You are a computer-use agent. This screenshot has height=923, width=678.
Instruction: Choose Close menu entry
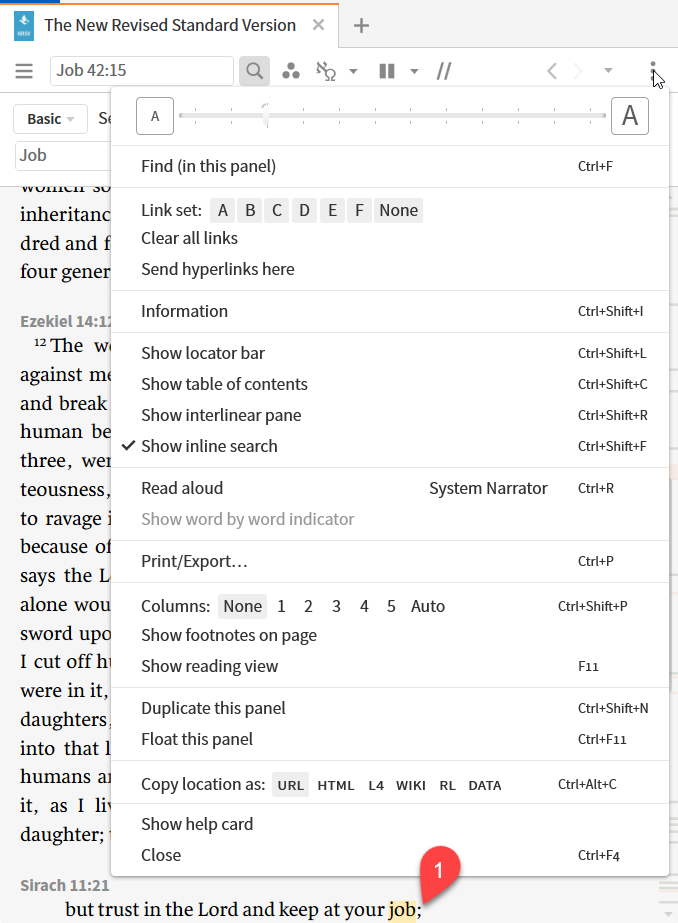tap(390, 855)
